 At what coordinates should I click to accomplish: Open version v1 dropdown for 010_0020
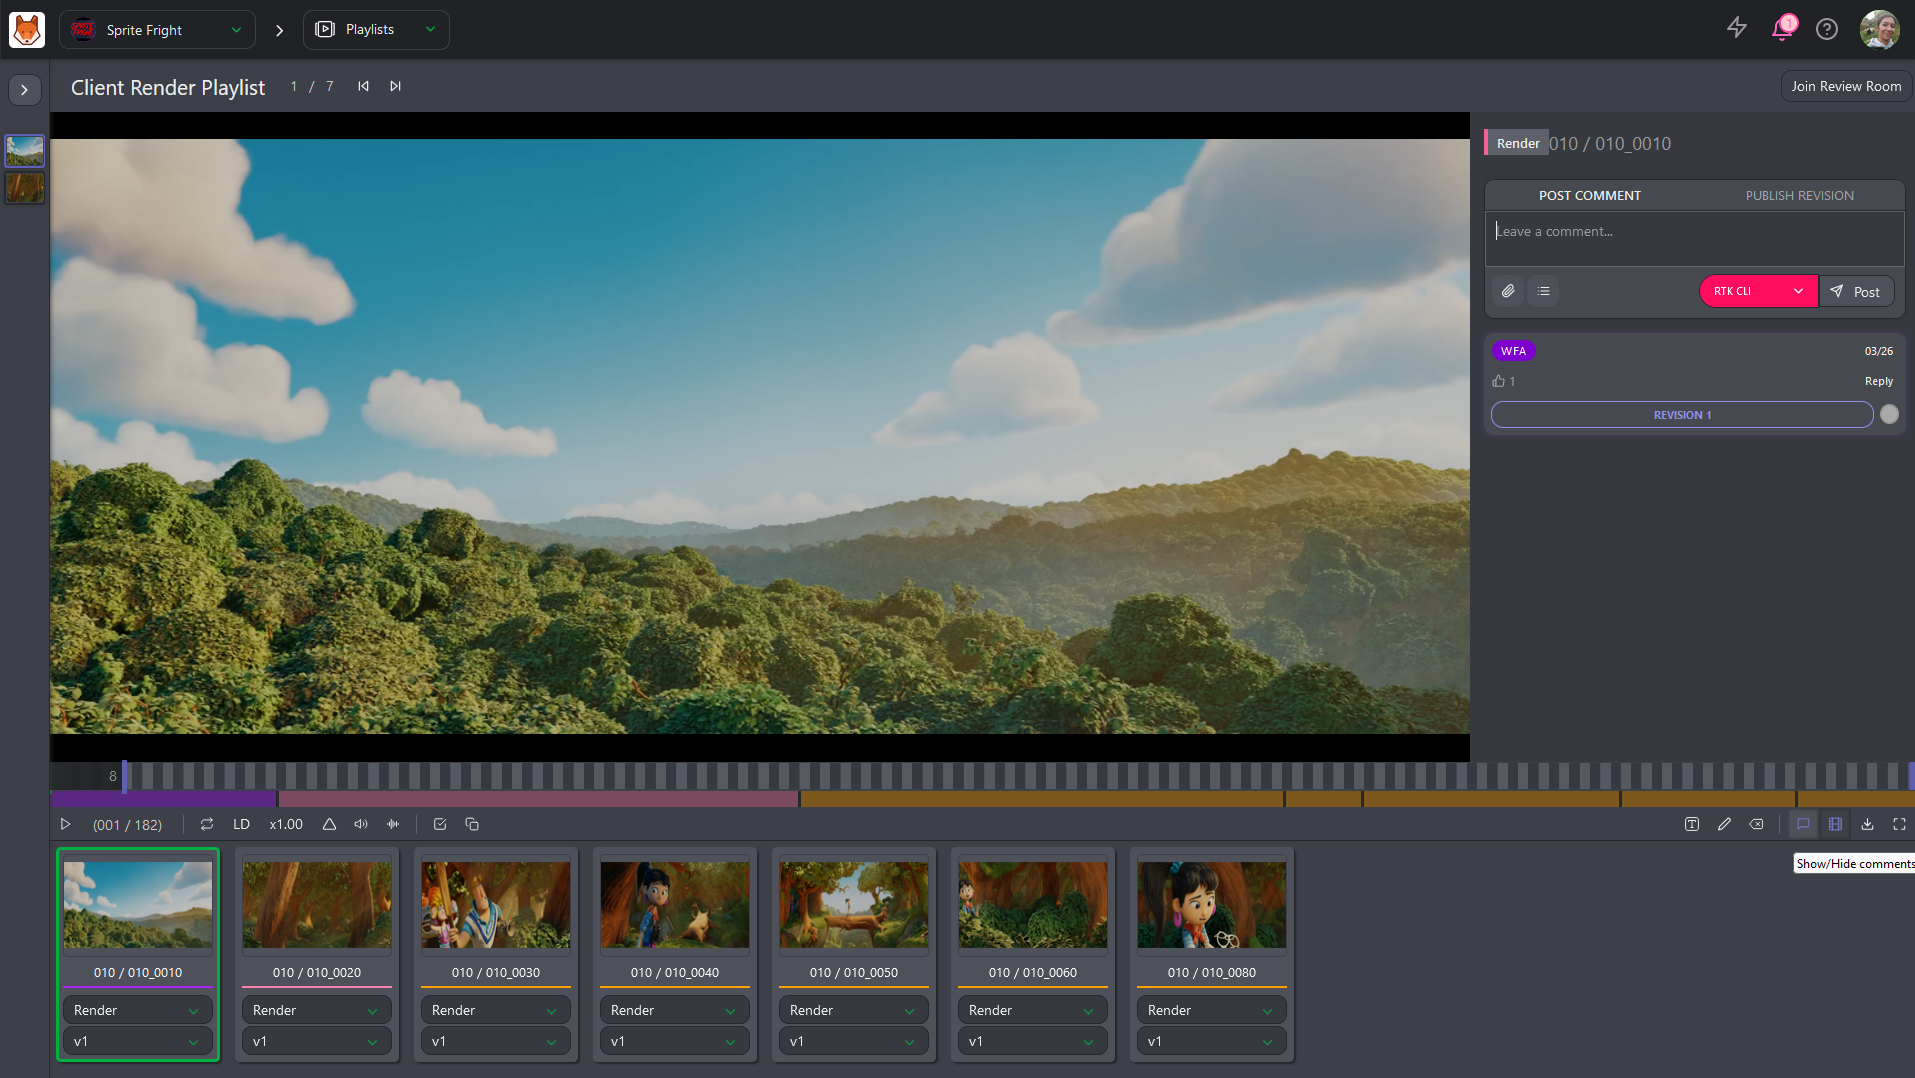pos(316,1041)
